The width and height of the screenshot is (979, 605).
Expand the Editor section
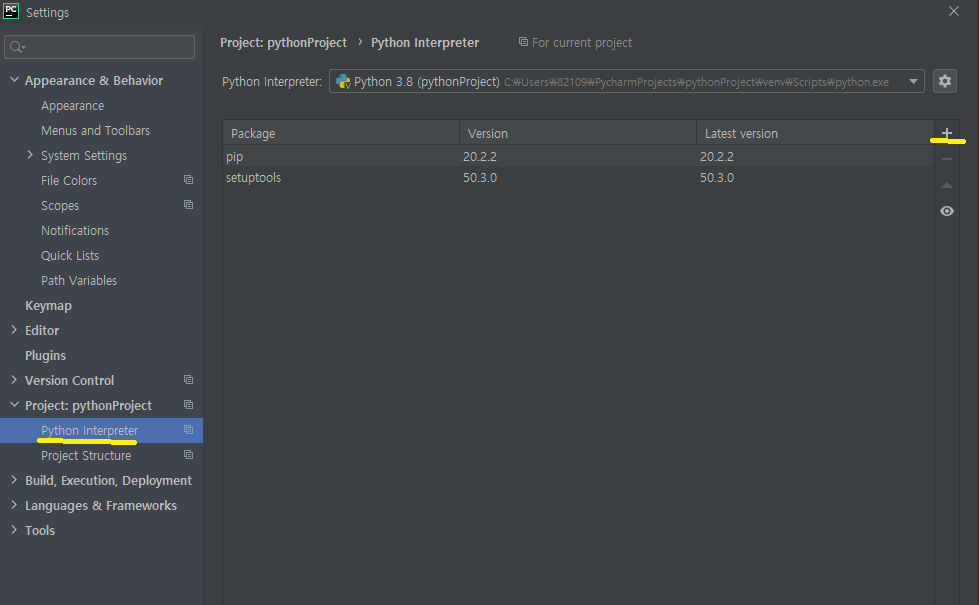click(14, 330)
